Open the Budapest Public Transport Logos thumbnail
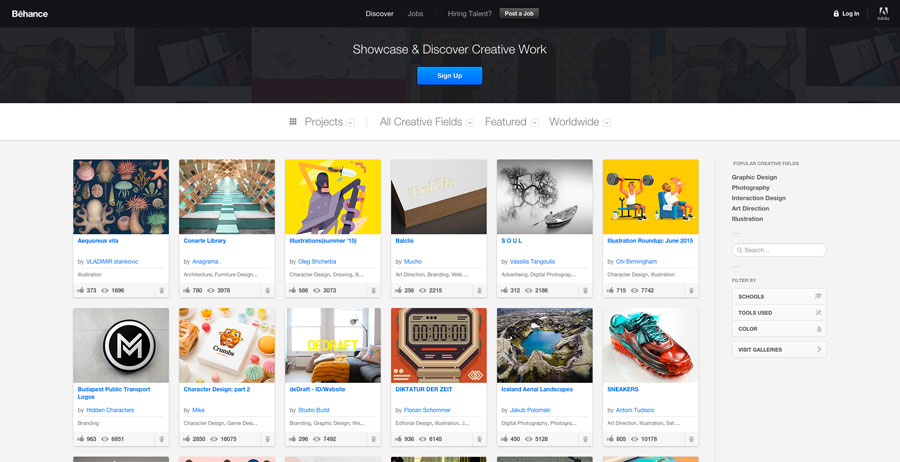 pyautogui.click(x=121, y=345)
